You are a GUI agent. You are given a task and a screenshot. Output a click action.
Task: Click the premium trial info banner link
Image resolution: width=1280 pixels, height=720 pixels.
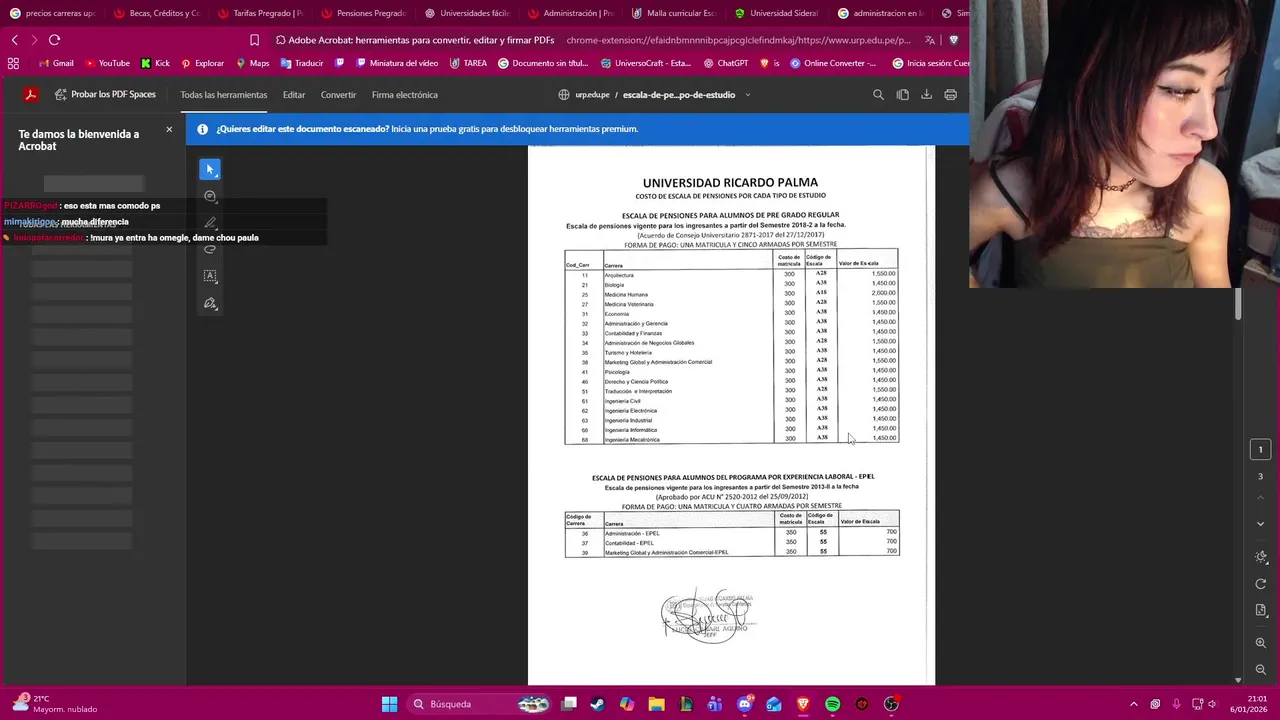[514, 129]
